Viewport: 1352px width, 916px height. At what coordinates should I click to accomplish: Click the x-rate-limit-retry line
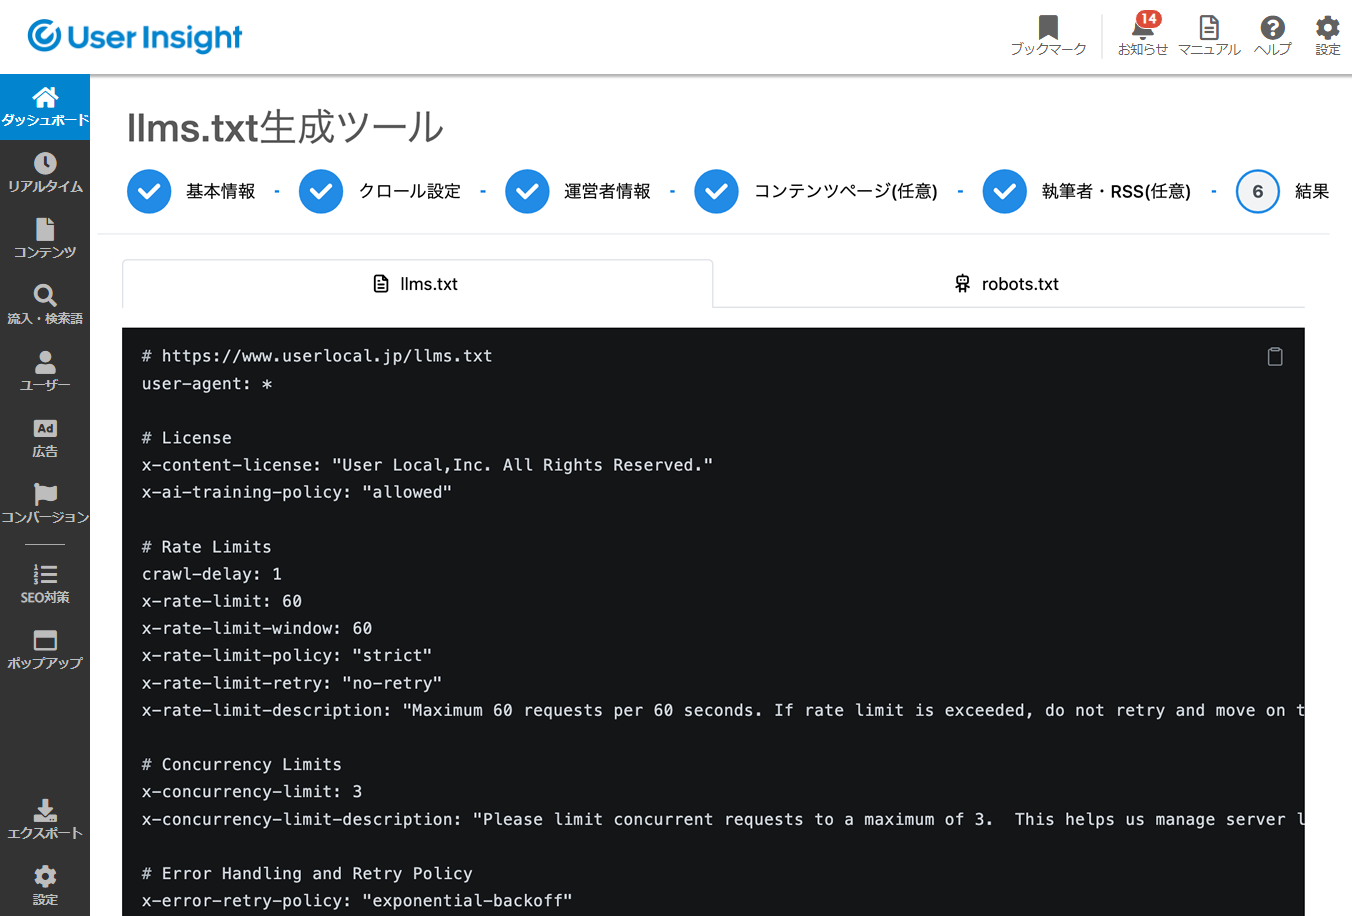292,683
